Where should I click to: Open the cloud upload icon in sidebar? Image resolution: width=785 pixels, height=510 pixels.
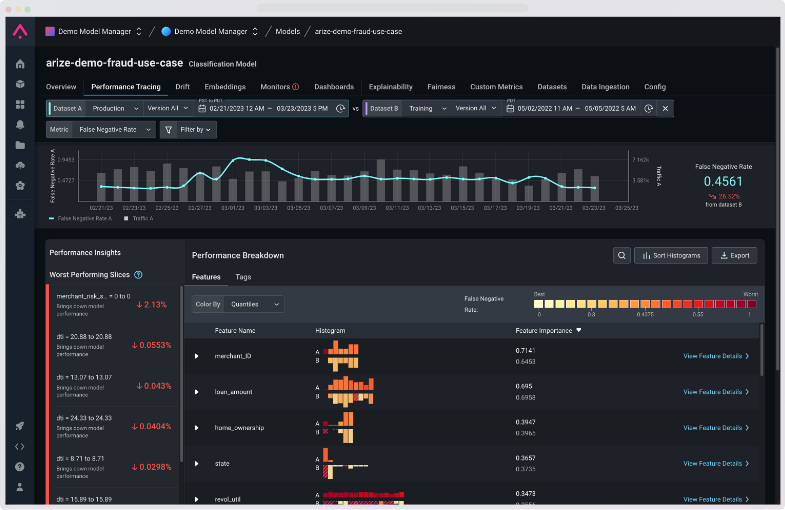pyautogui.click(x=20, y=165)
